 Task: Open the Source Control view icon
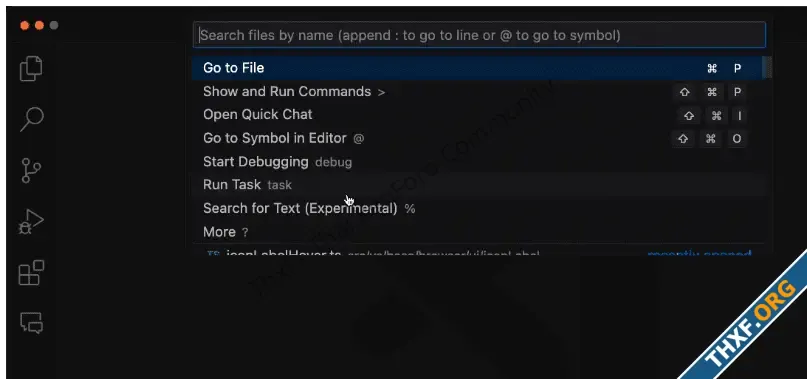point(31,170)
